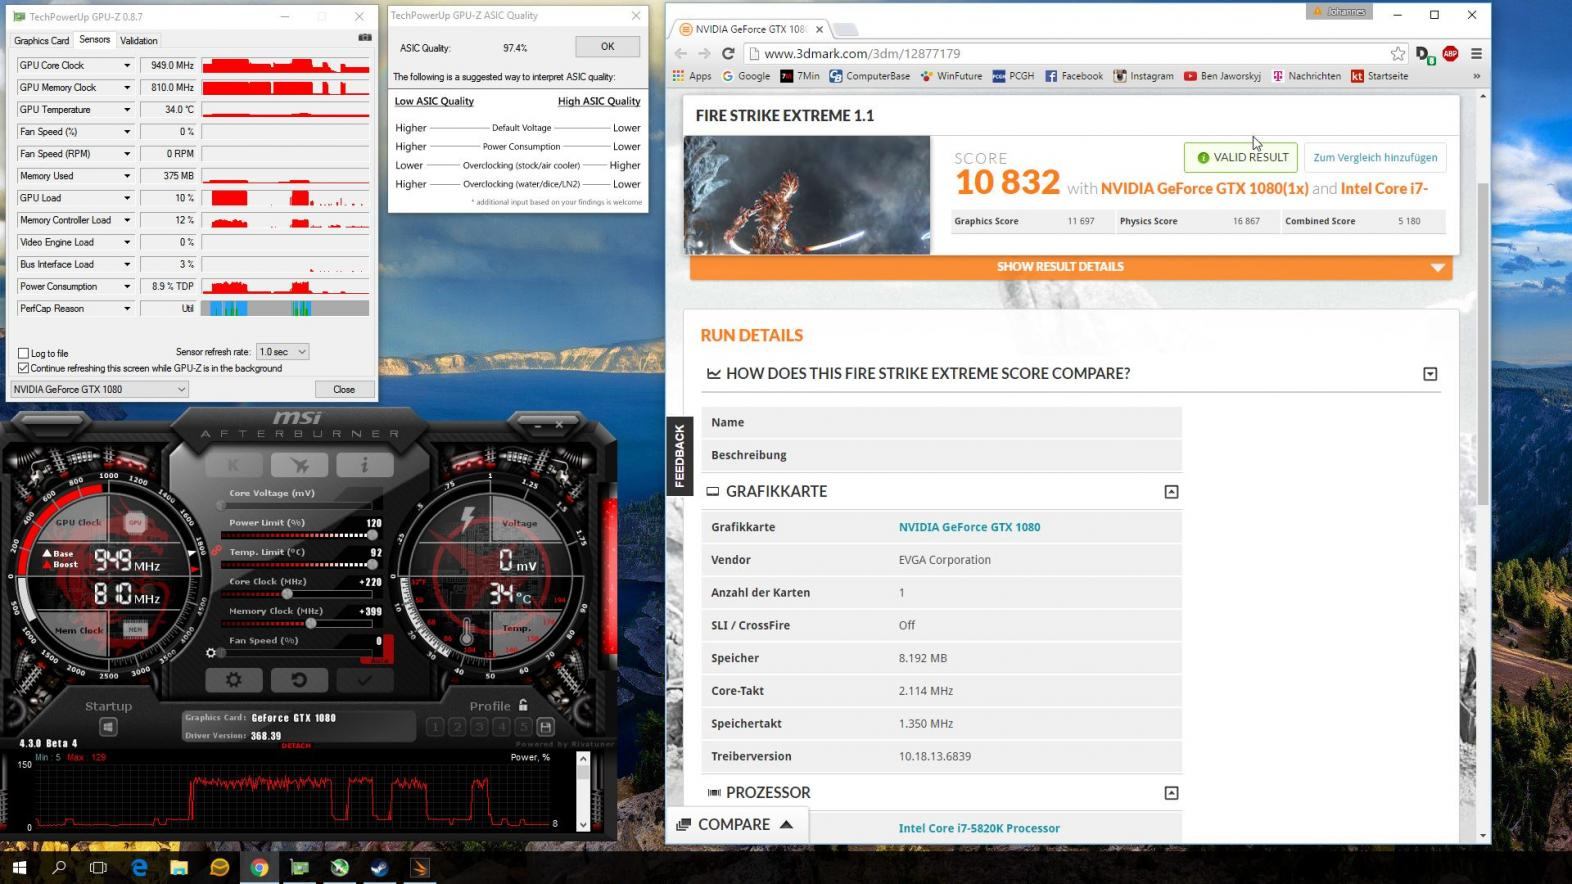Screen dimensions: 1572x884
Task: Open Afterburner settings gear button
Action: (x=234, y=680)
